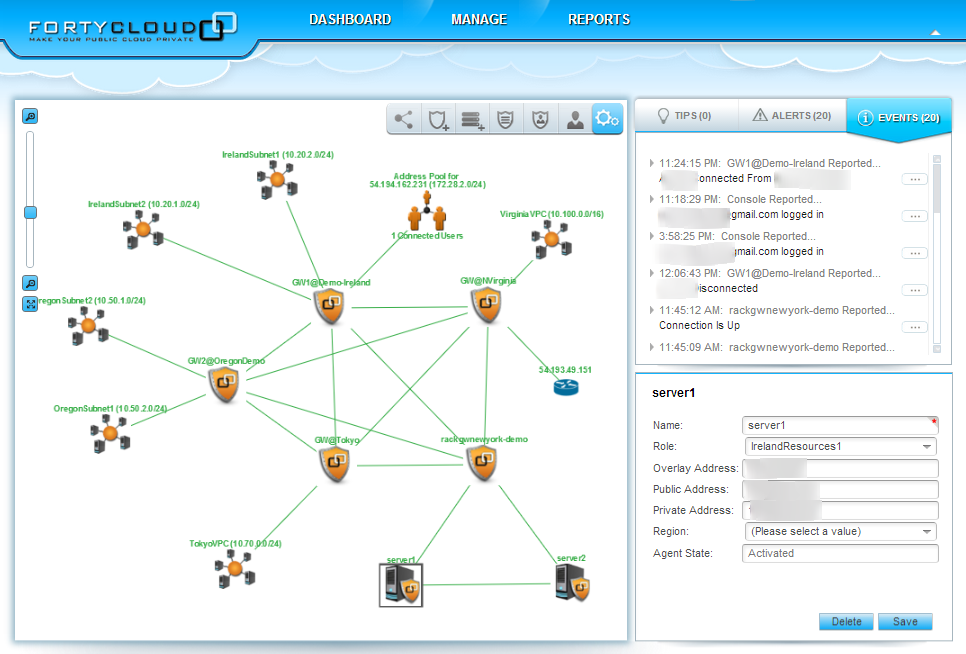The image size is (966, 654).
Task: Select the IrelandSubnet2 cluster icon
Action: (143, 229)
